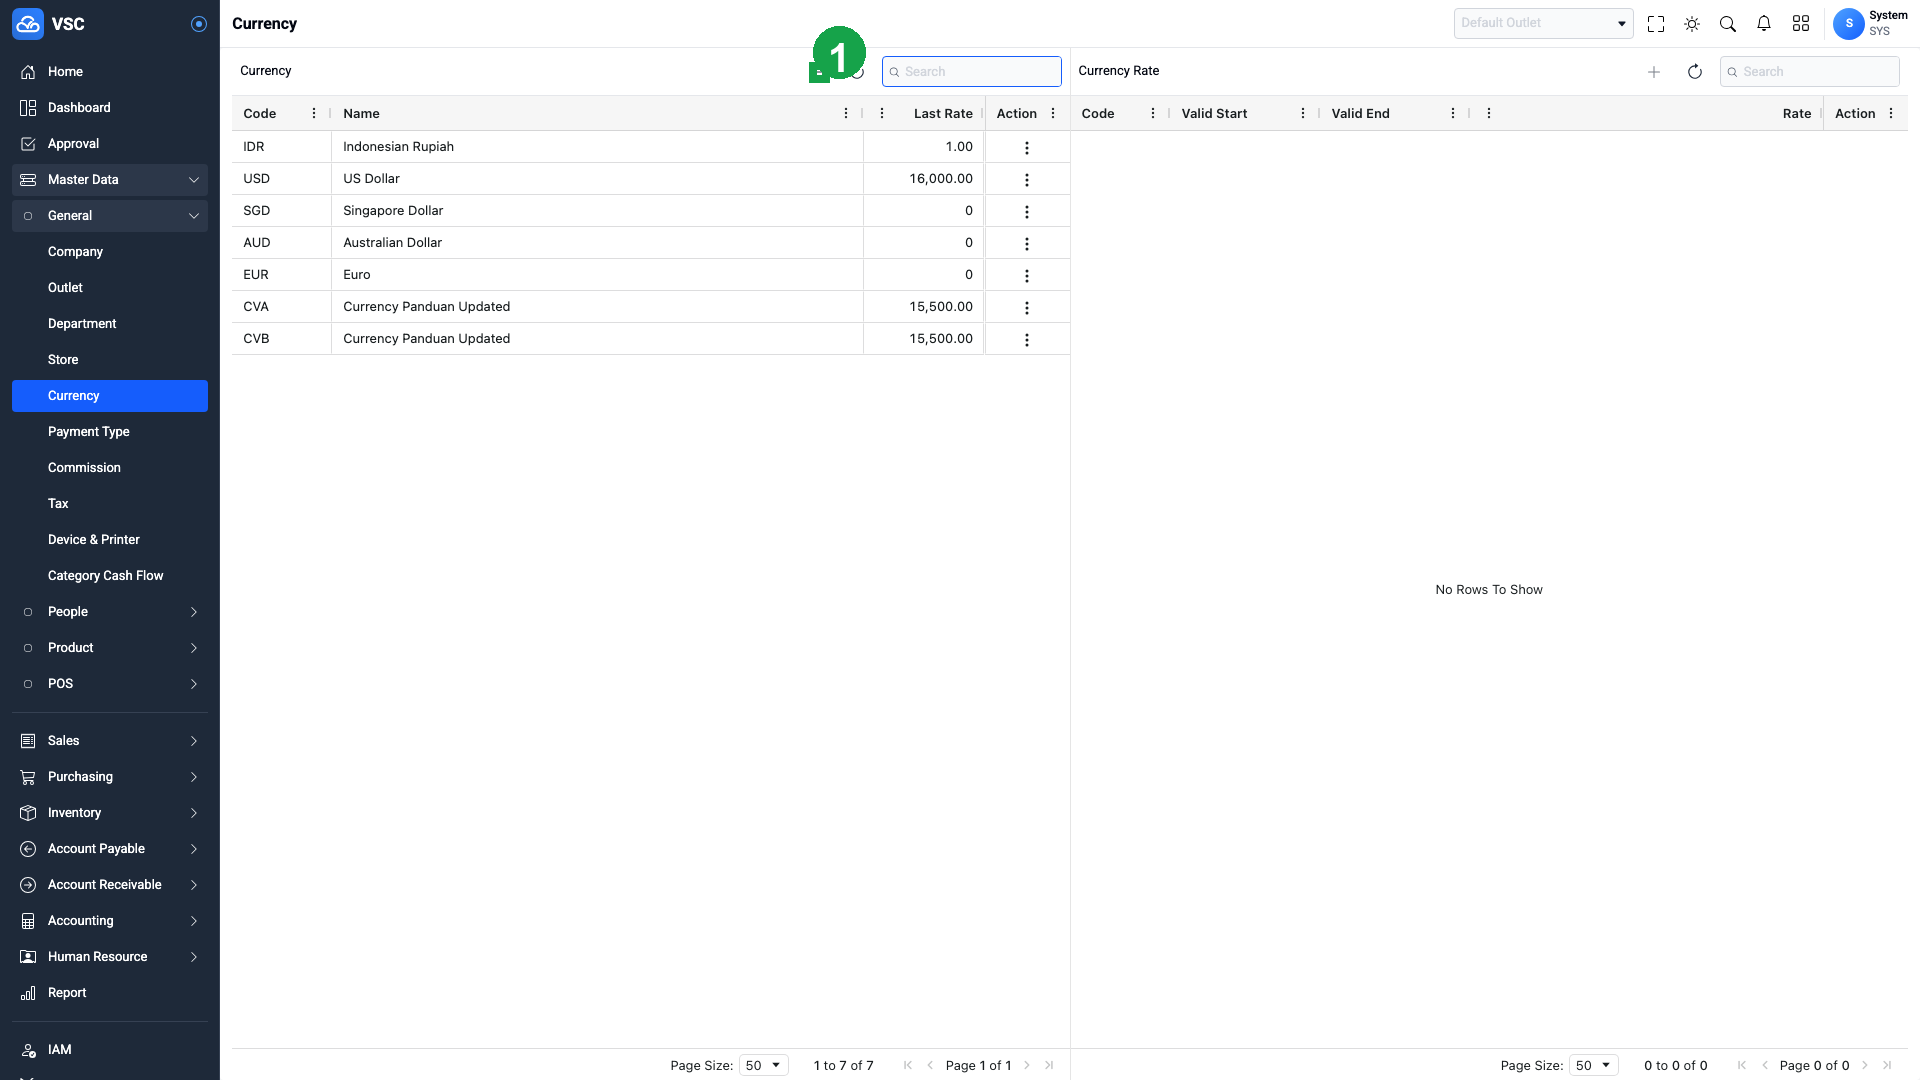Expand Inventory menu
This screenshot has height=1080, width=1920.
click(110, 813)
